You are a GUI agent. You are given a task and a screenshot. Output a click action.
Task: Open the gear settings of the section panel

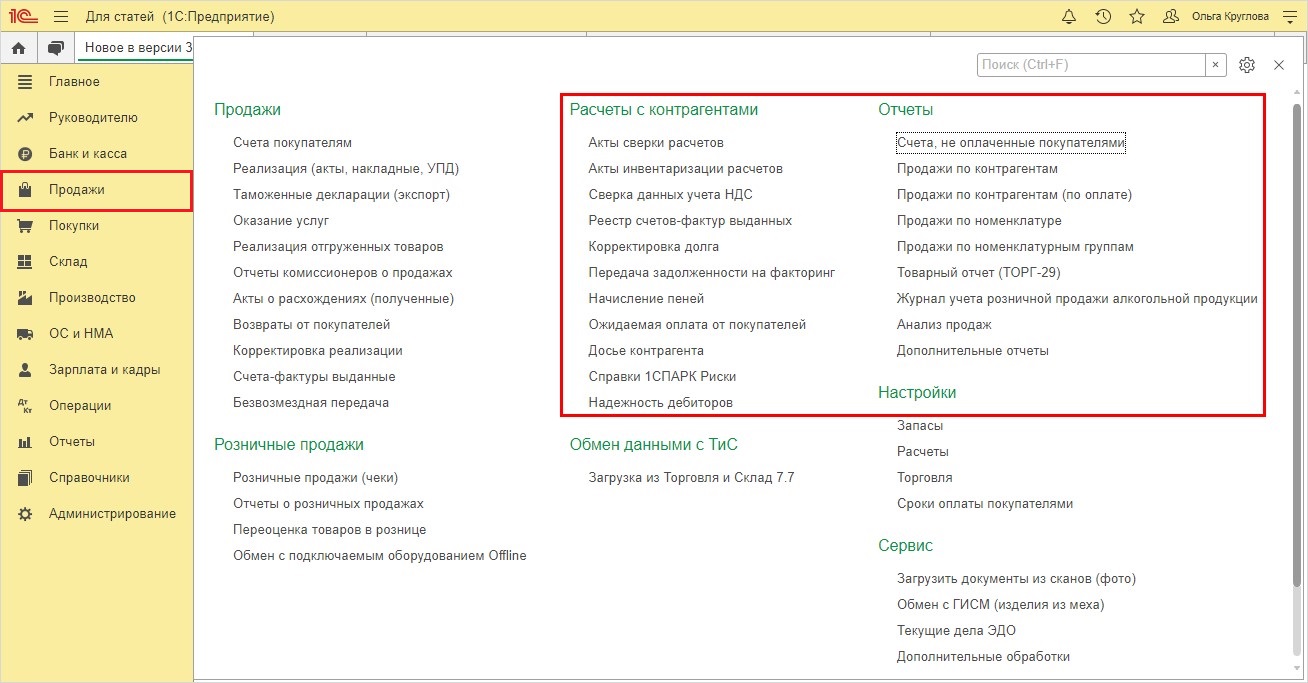[x=1247, y=65]
